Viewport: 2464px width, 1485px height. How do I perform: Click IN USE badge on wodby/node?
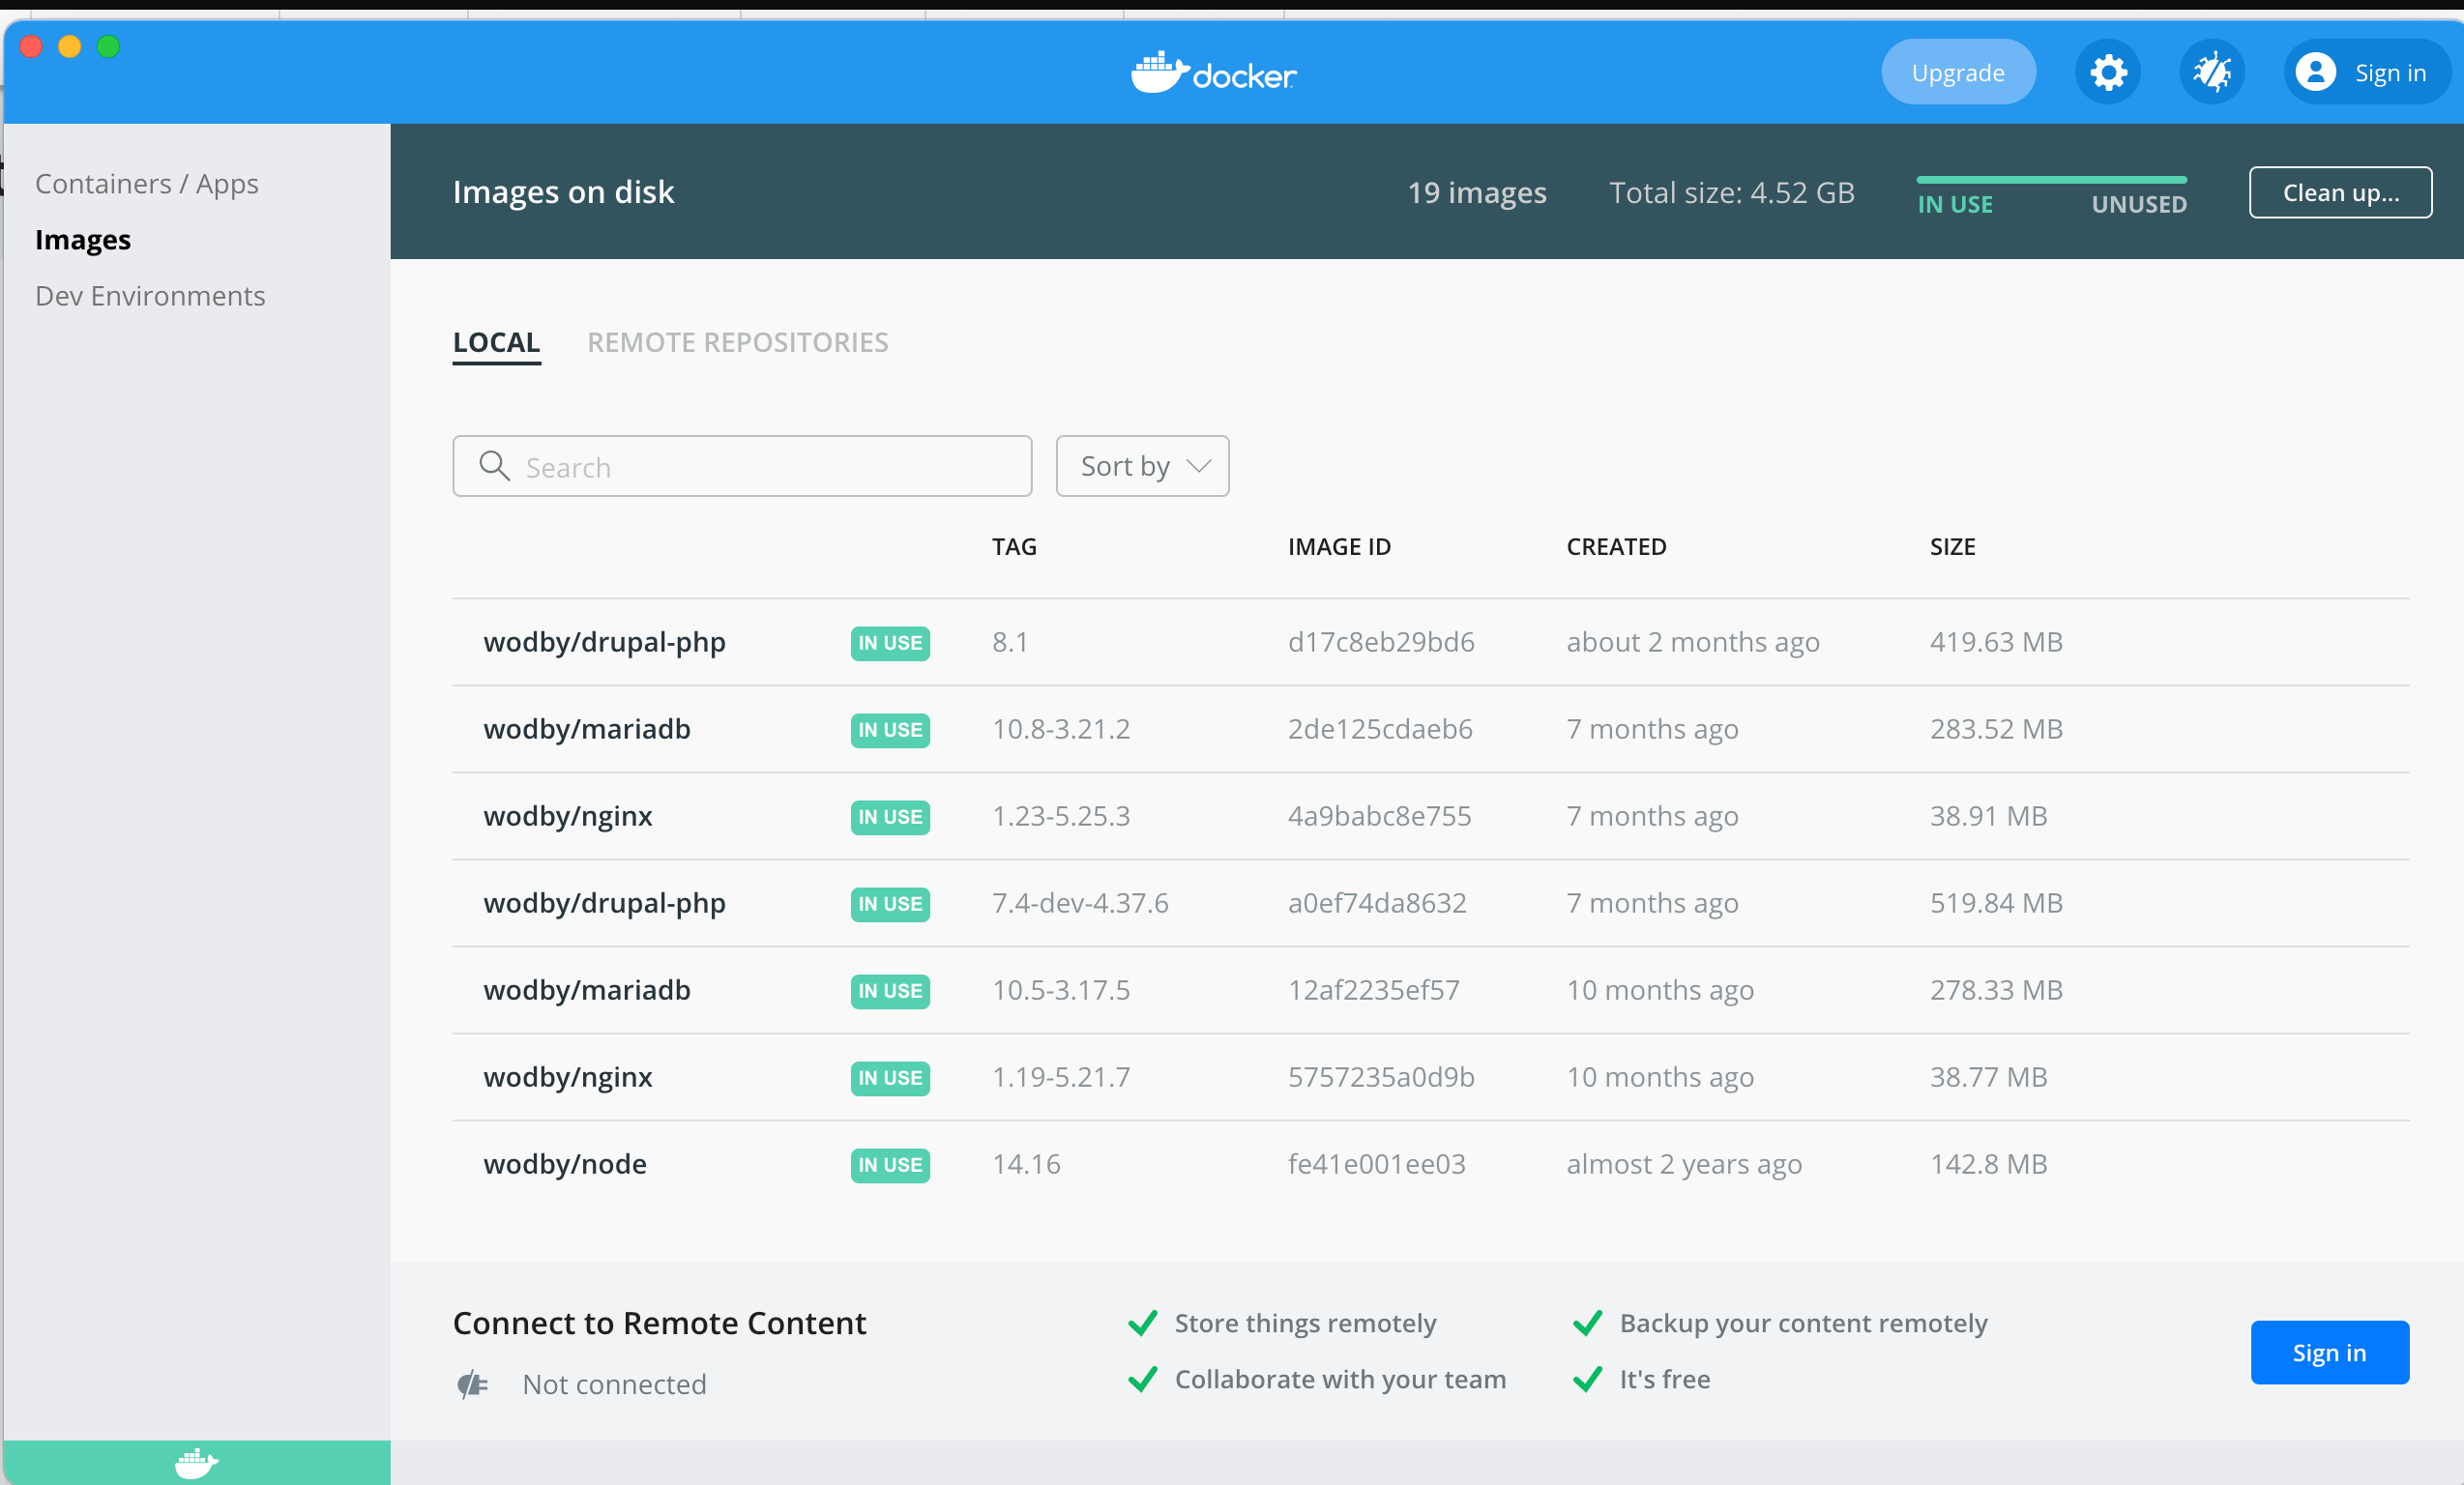889,1164
